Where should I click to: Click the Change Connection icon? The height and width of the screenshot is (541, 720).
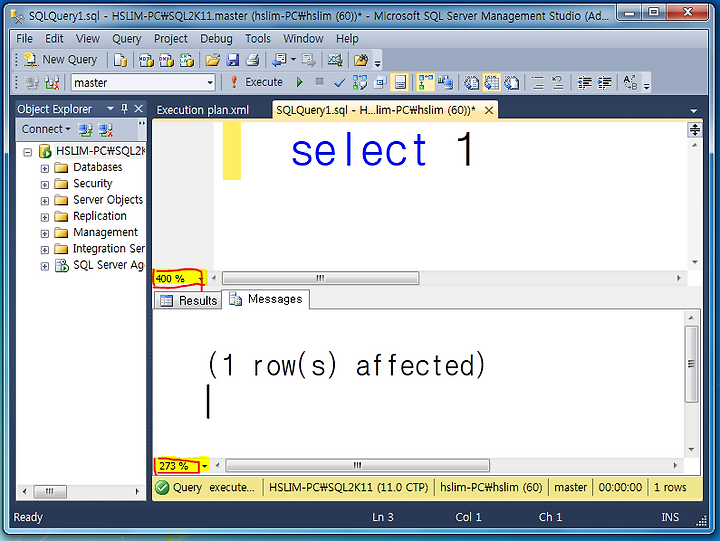[51, 83]
